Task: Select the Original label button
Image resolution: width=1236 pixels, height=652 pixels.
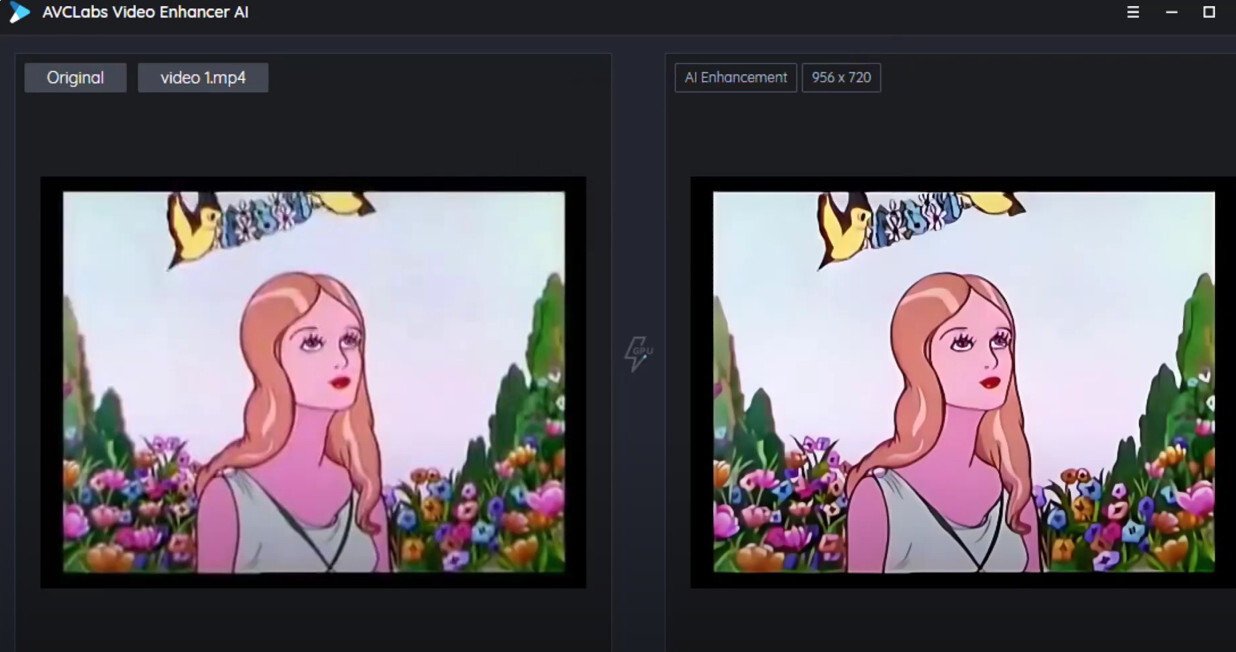Action: tap(75, 78)
